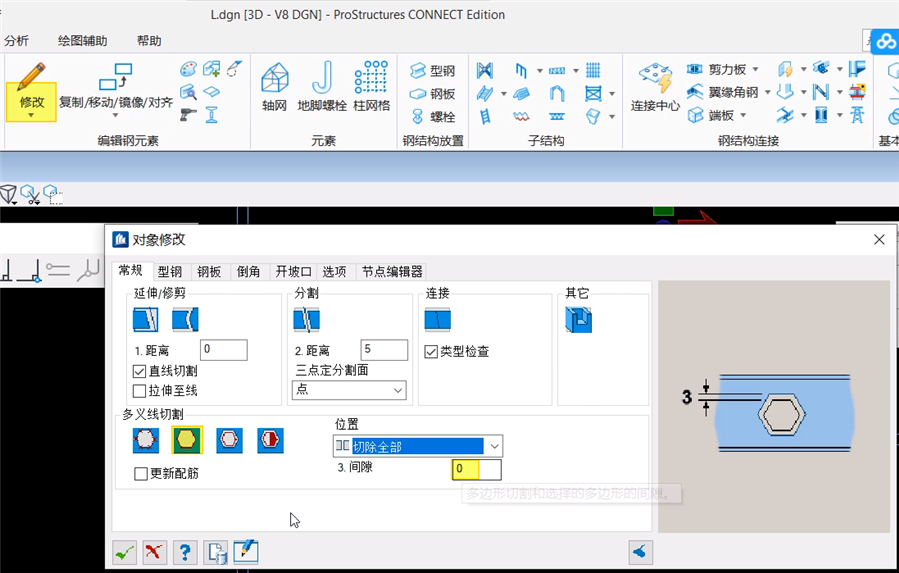
Task: Click the pencil edit note button
Action: coord(246,552)
